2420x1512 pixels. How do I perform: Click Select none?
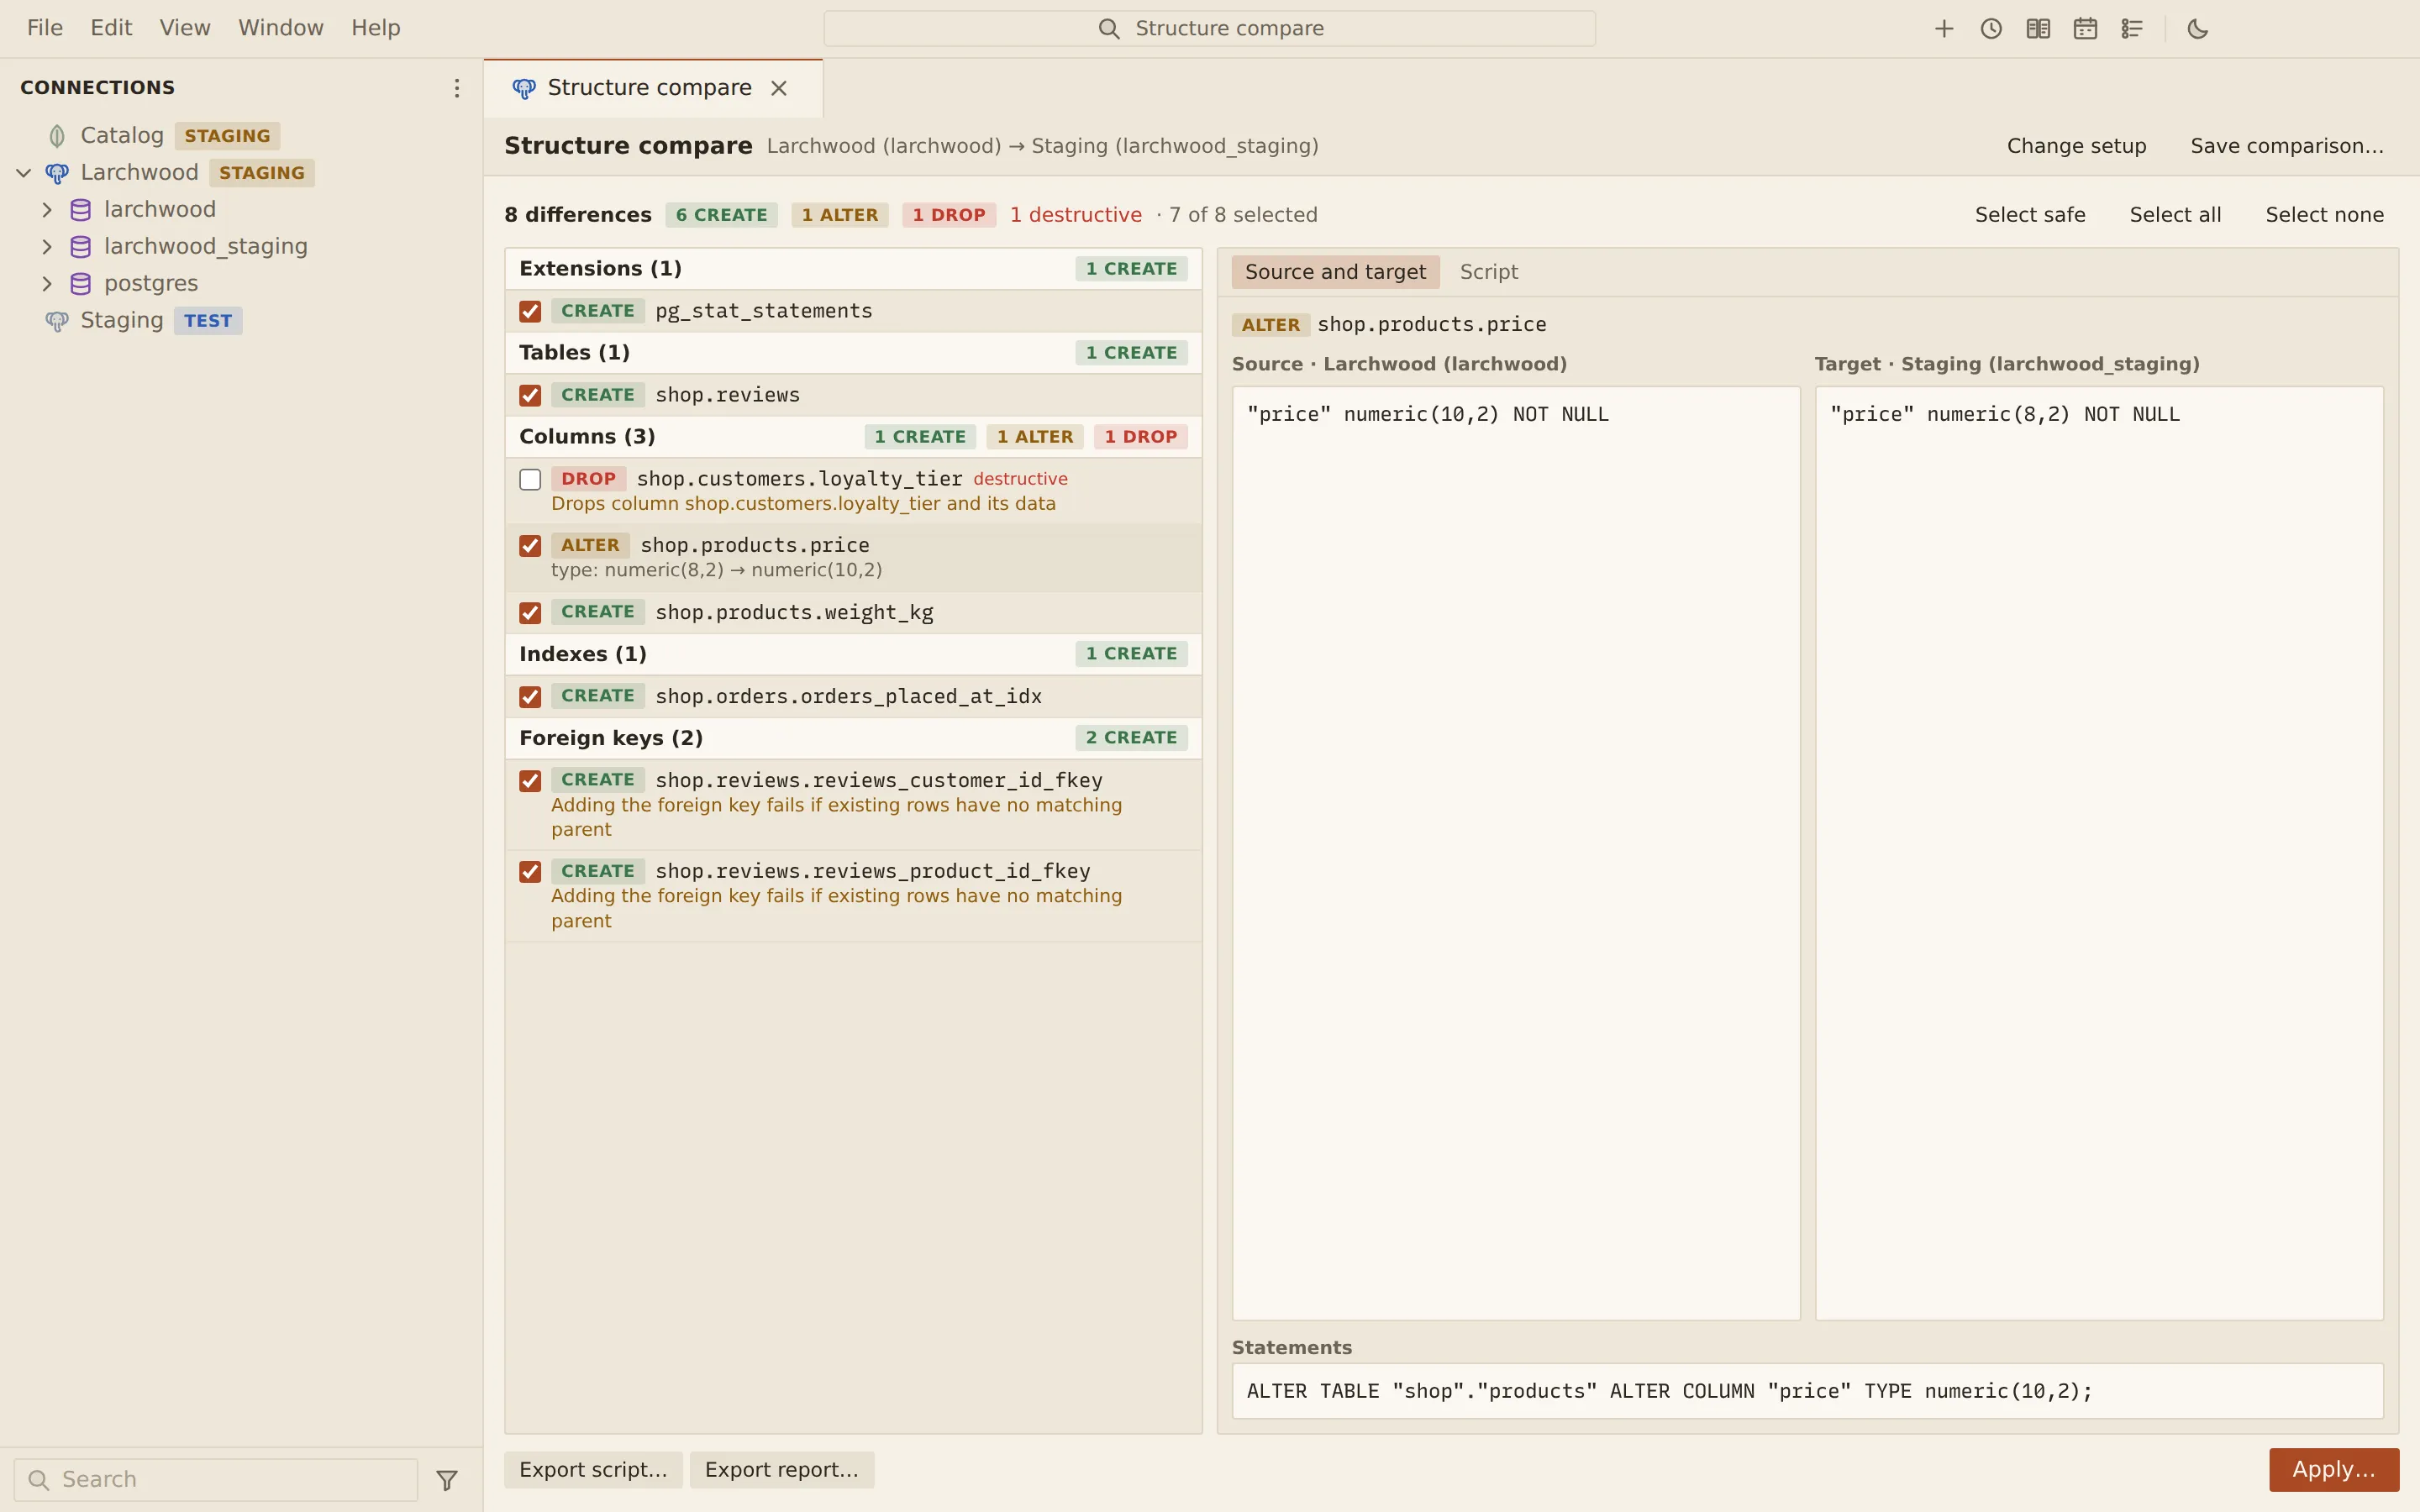pos(2324,215)
